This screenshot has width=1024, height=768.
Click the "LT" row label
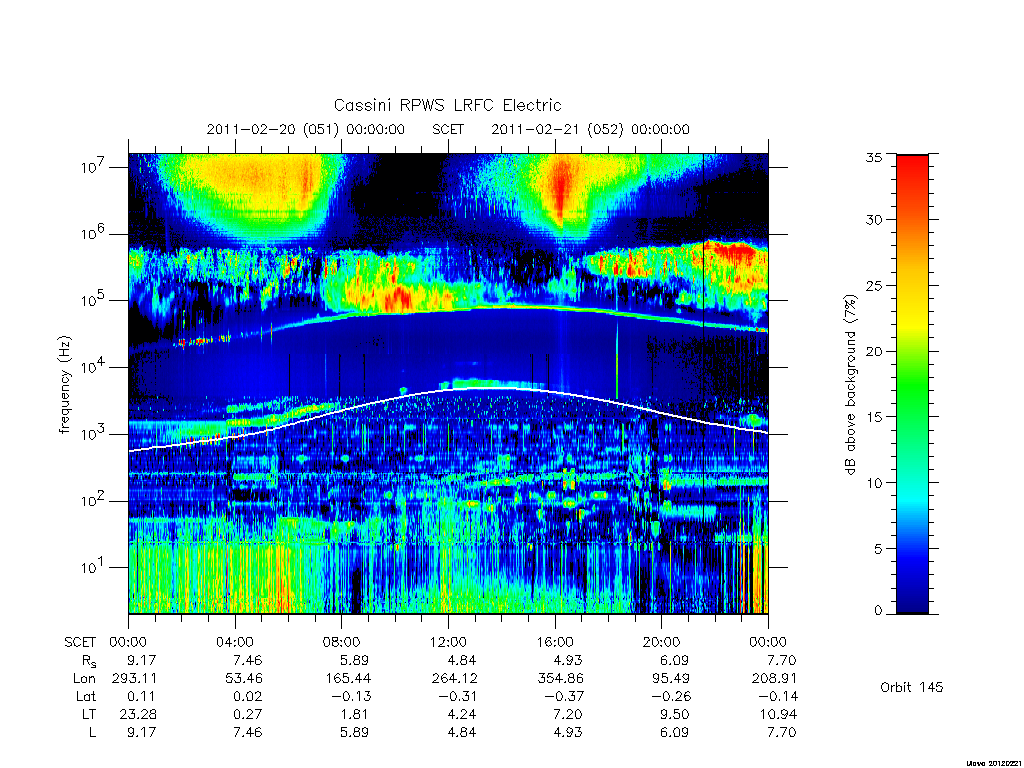point(89,714)
